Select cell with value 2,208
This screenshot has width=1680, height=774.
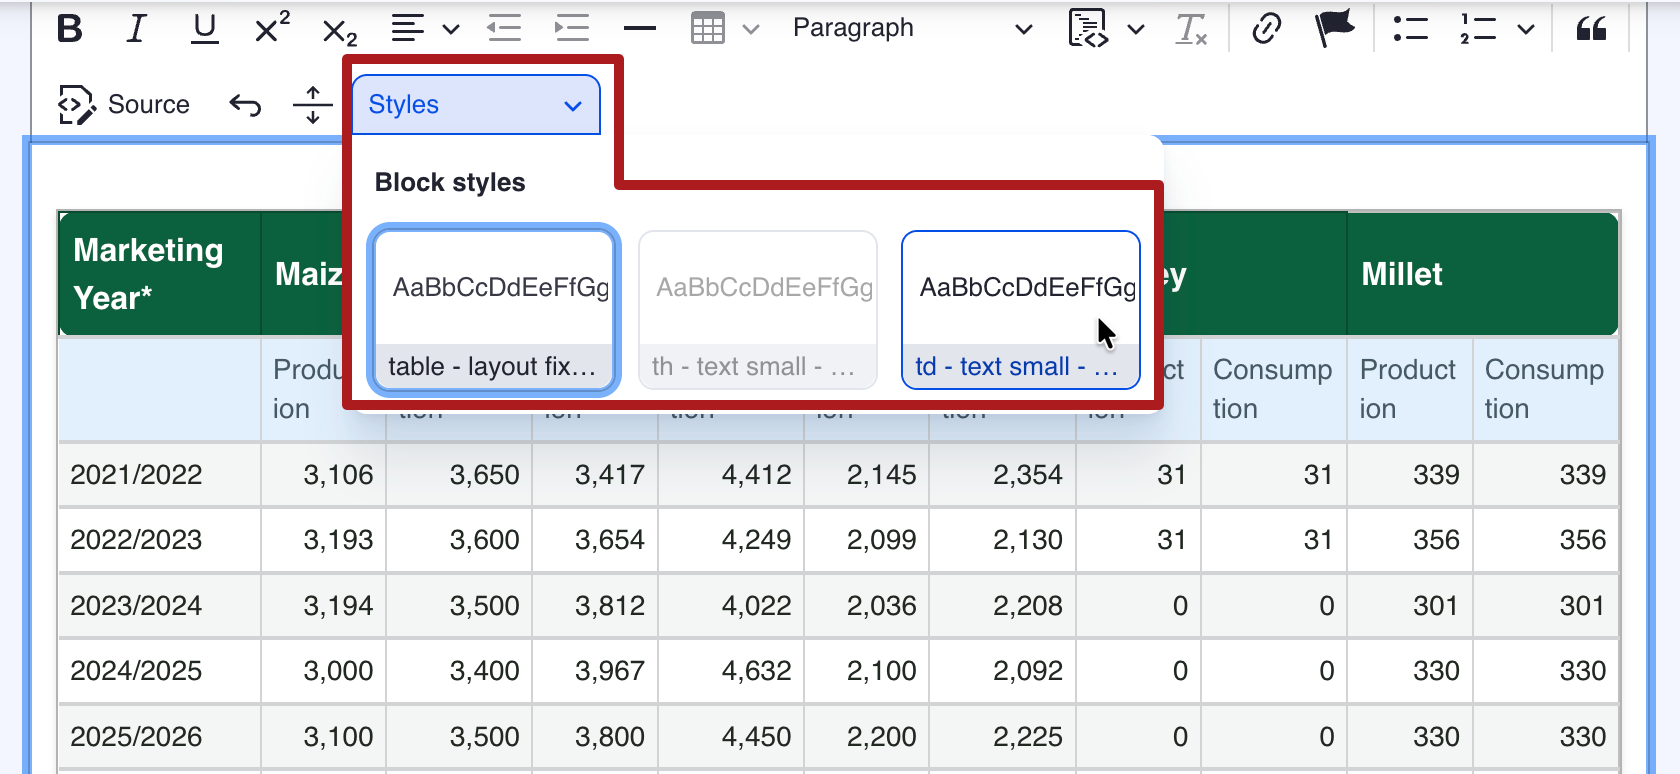pyautogui.click(x=1002, y=606)
